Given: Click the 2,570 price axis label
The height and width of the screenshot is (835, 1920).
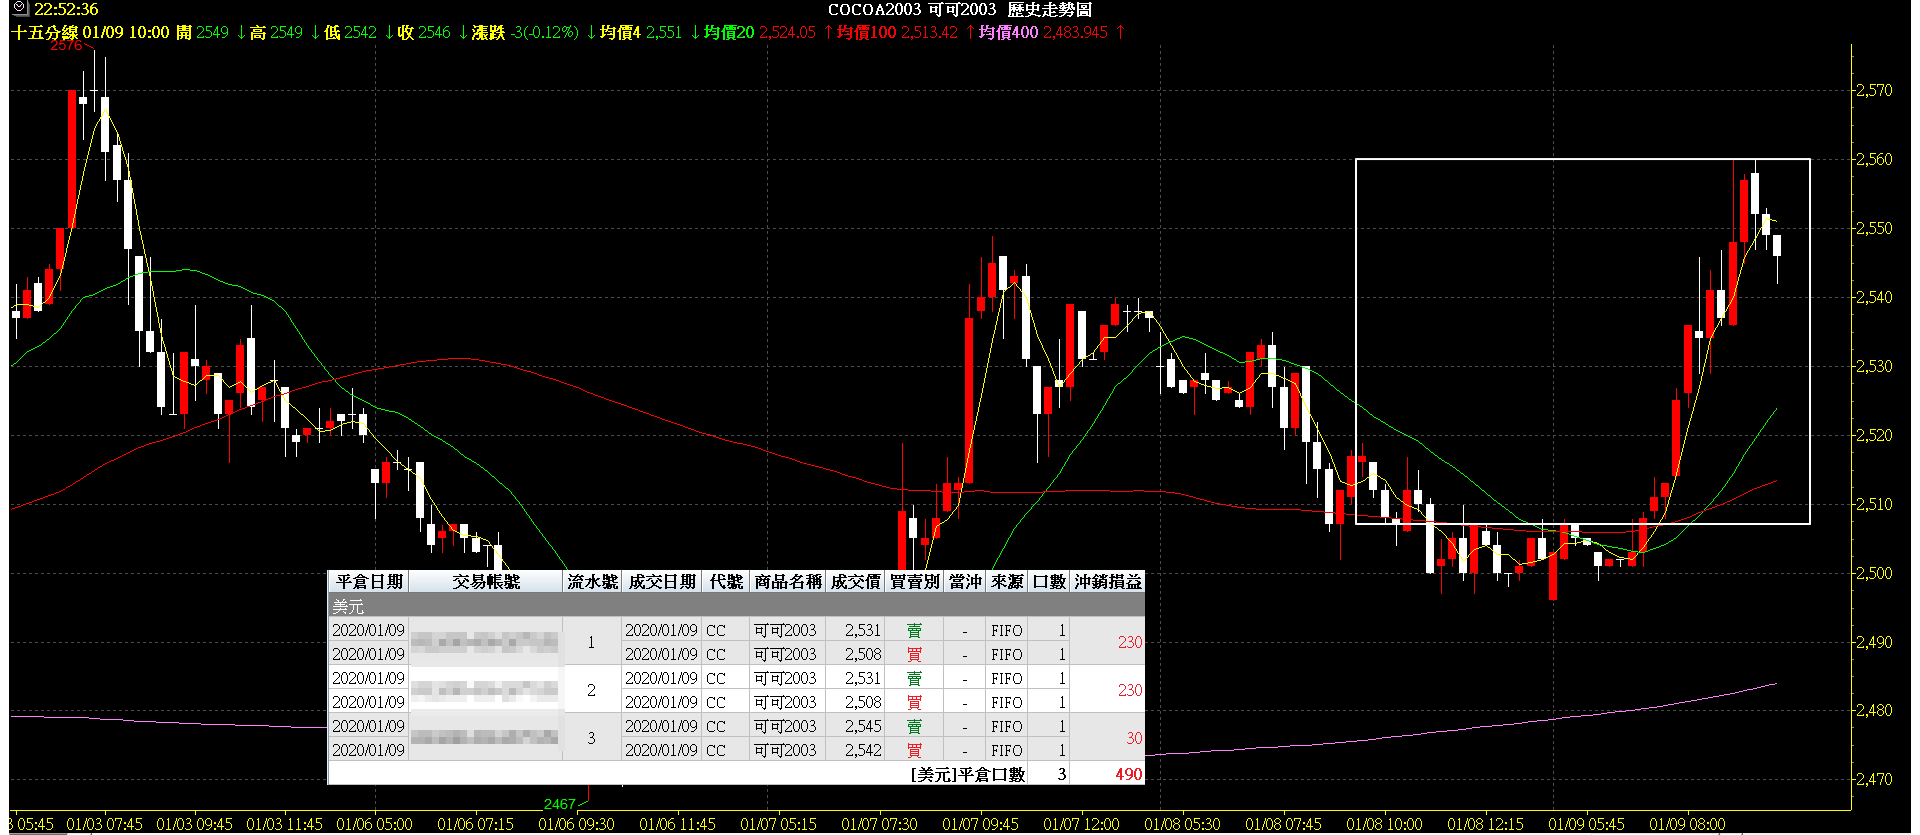Looking at the screenshot, I should tap(1874, 90).
